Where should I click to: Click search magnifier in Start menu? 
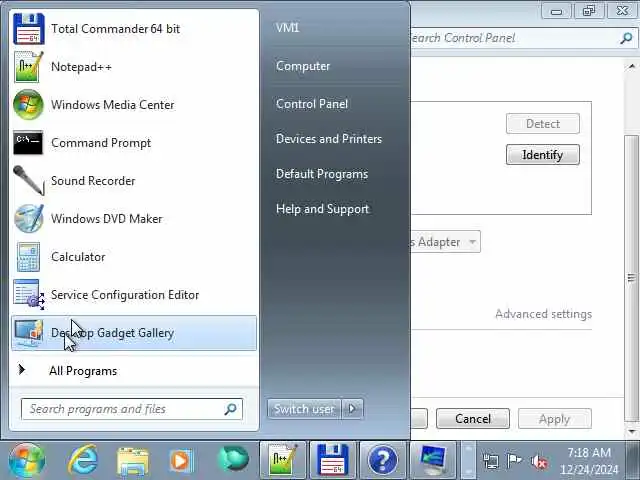231,409
